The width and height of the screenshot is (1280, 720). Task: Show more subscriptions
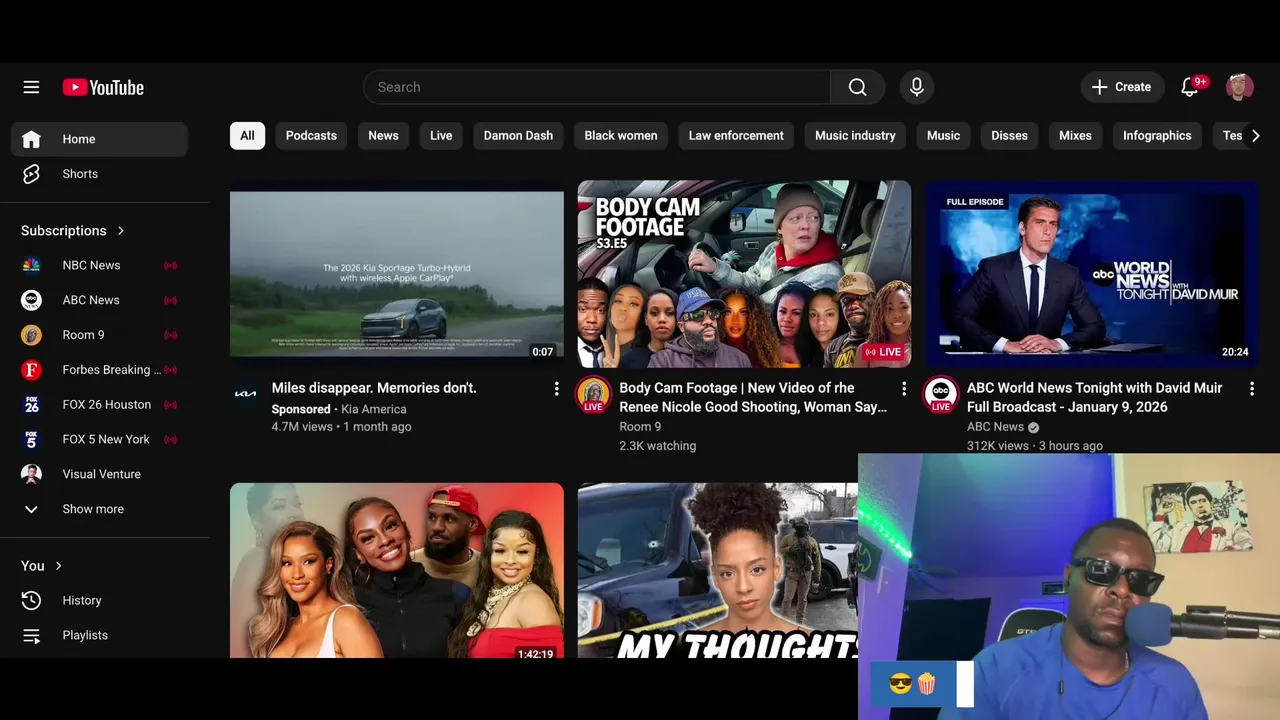pyautogui.click(x=99, y=509)
